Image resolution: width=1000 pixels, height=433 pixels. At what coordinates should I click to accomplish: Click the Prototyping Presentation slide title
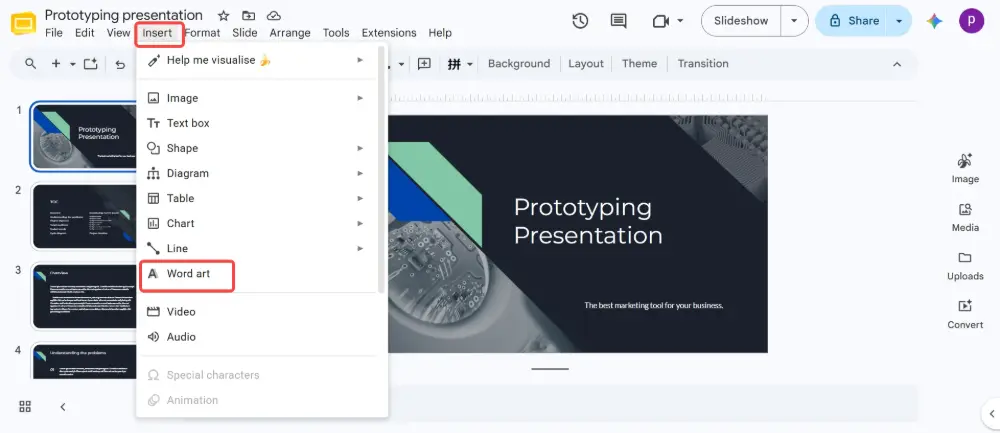point(588,221)
